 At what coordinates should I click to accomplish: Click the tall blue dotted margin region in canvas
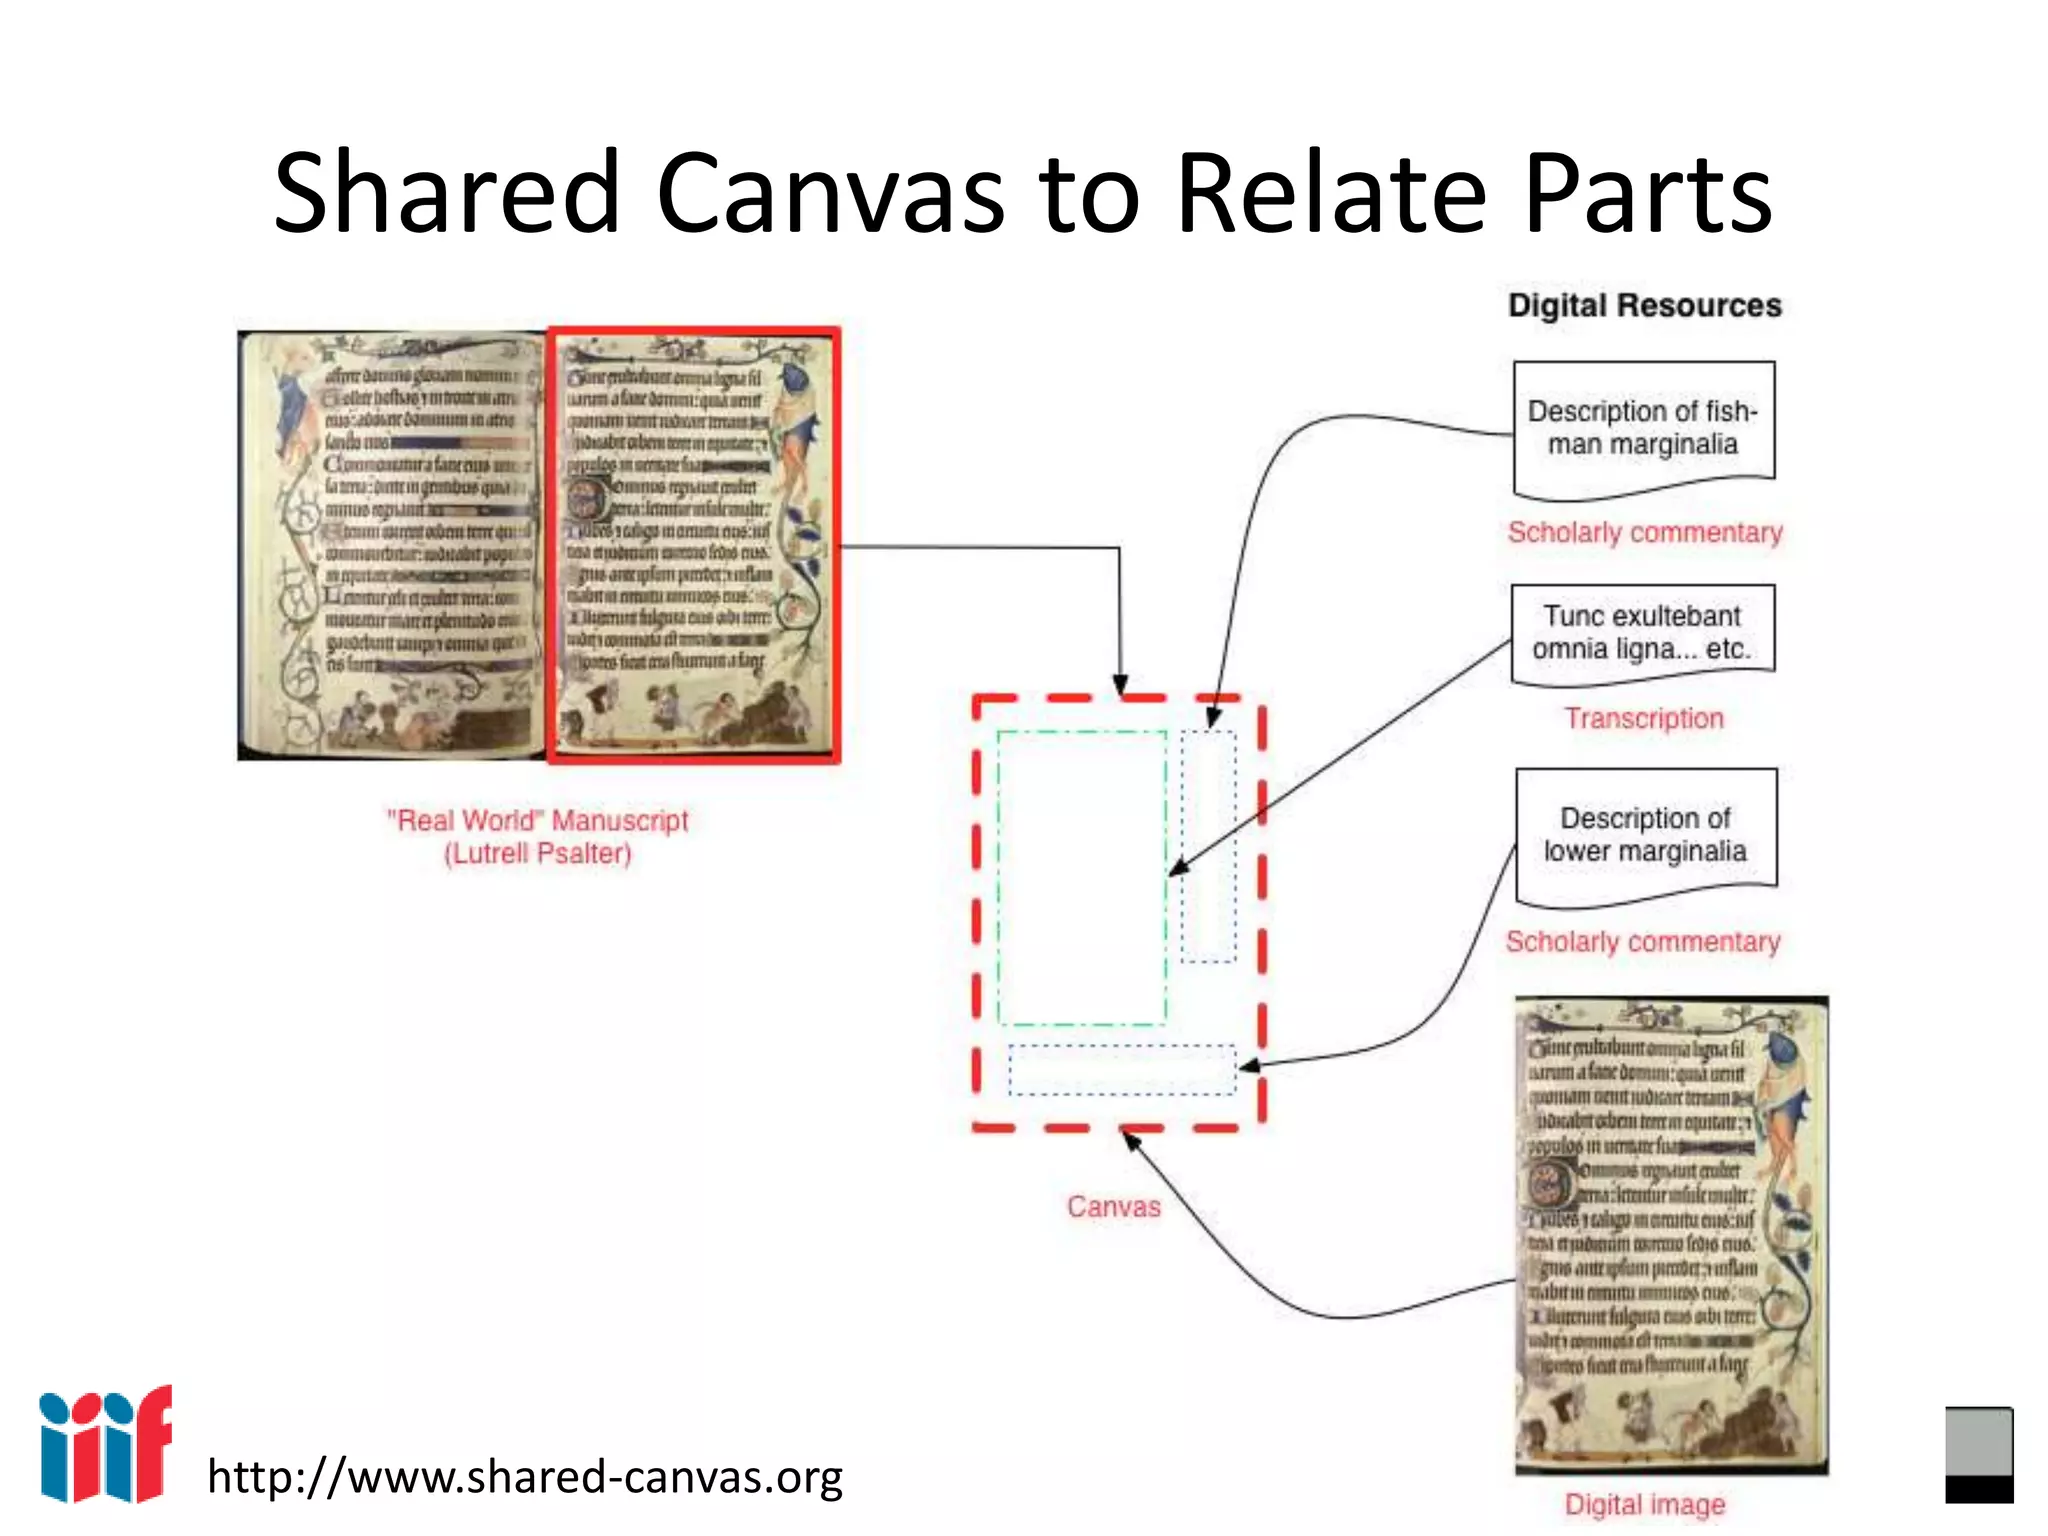pyautogui.click(x=1208, y=846)
